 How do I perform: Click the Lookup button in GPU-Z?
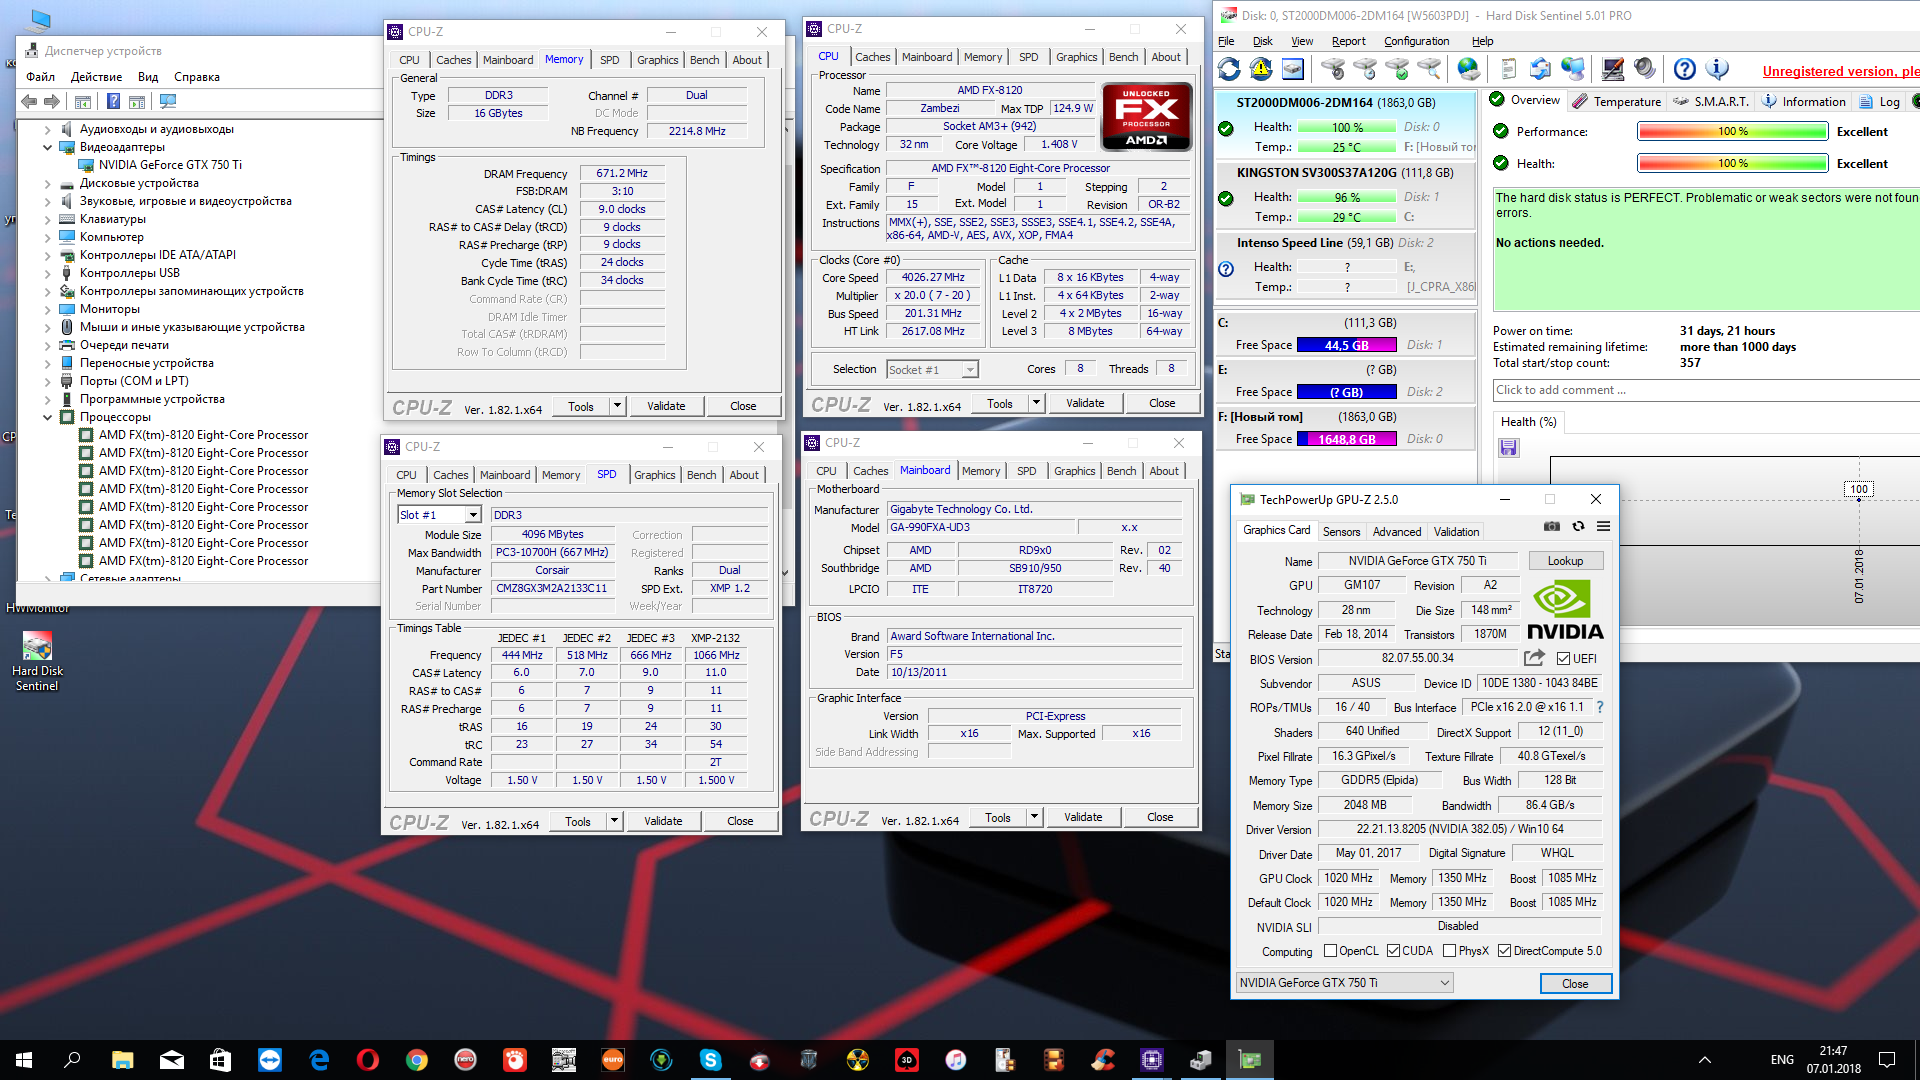tap(1564, 561)
